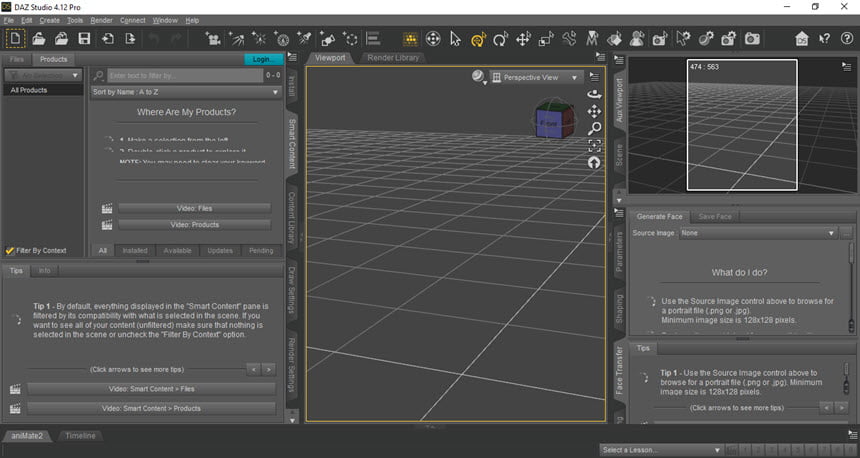Switch to the Render Library tab
The image size is (860, 458).
point(393,58)
